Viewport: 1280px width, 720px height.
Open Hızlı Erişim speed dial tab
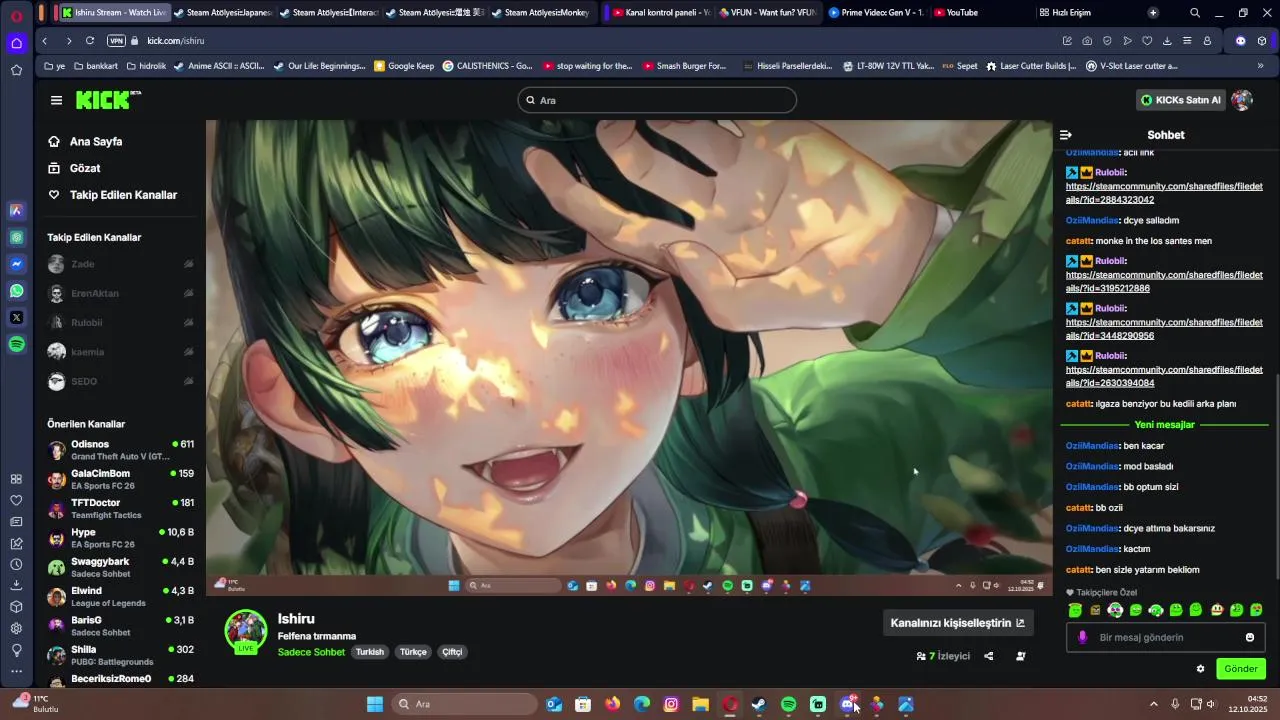tap(1064, 13)
